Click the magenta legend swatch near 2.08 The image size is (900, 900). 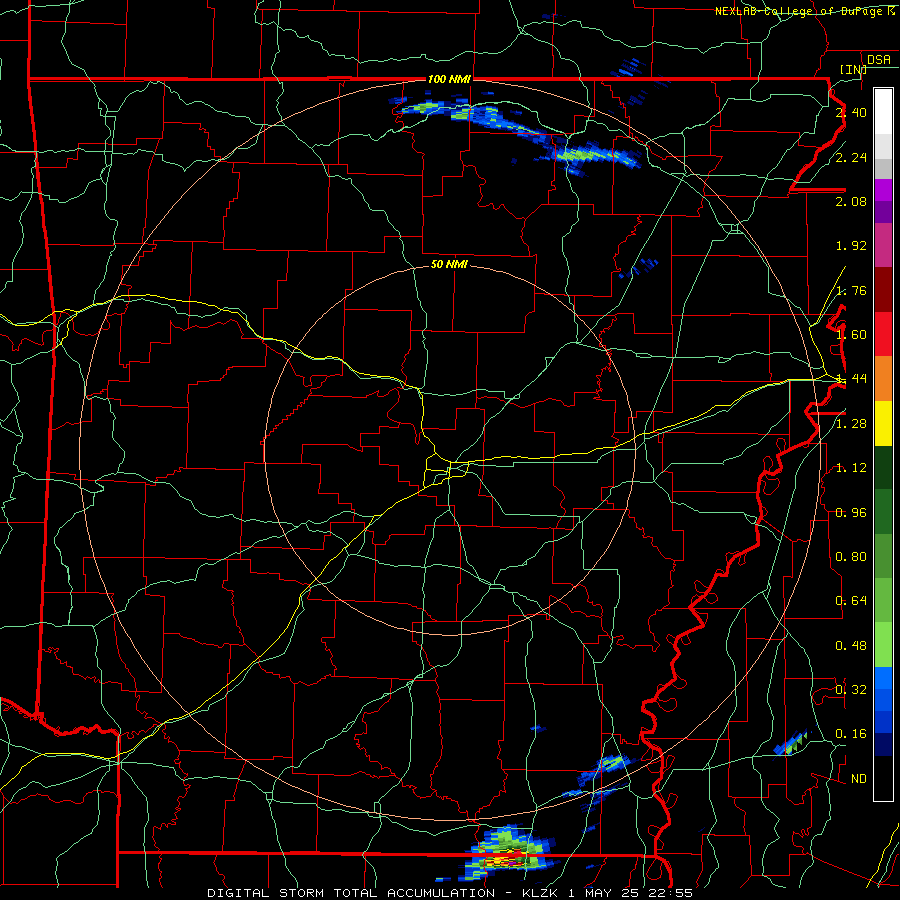pyautogui.click(x=883, y=190)
